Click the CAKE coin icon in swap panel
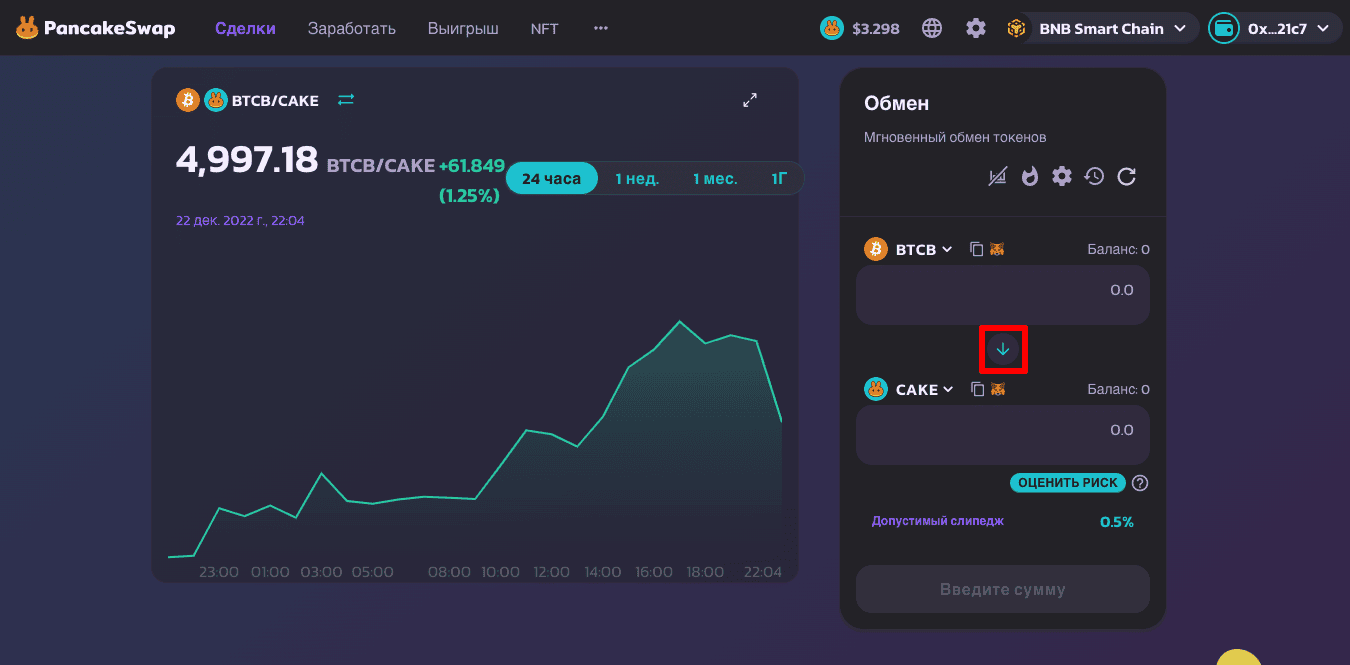Viewport: 1350px width, 665px height. (876, 389)
